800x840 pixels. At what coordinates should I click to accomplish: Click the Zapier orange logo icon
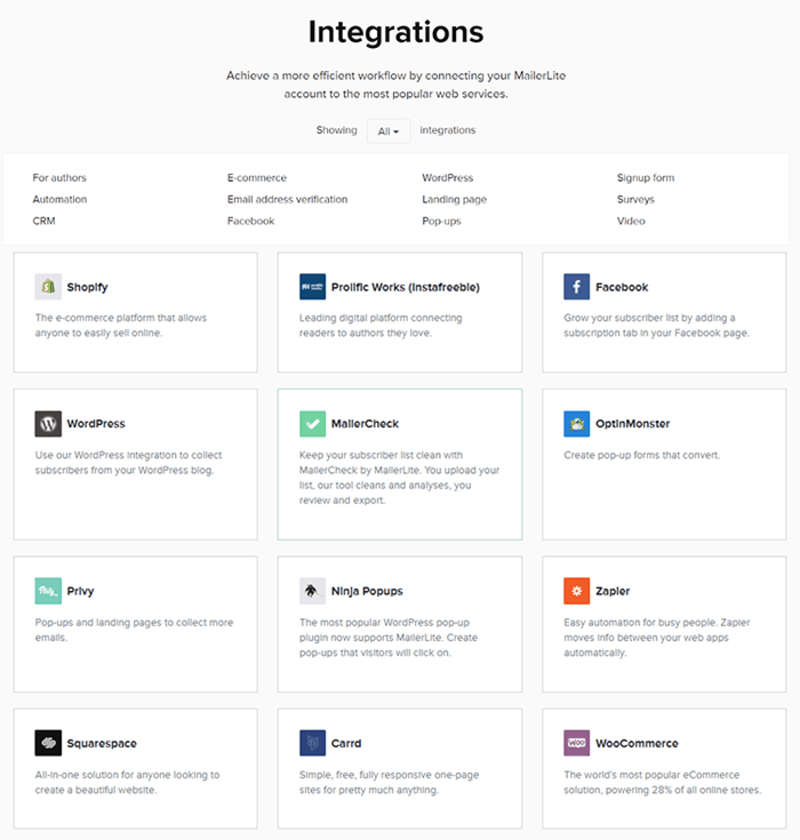pyautogui.click(x=576, y=591)
